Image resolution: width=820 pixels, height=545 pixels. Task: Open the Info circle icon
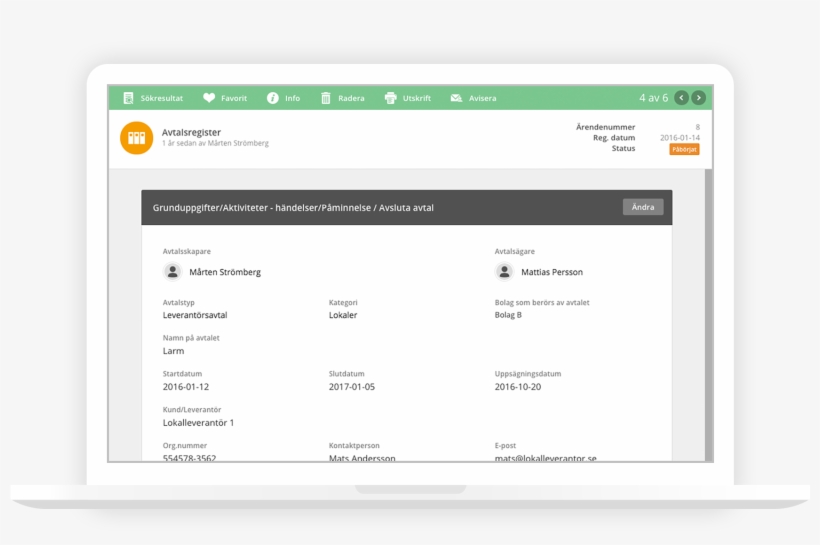[x=272, y=98]
